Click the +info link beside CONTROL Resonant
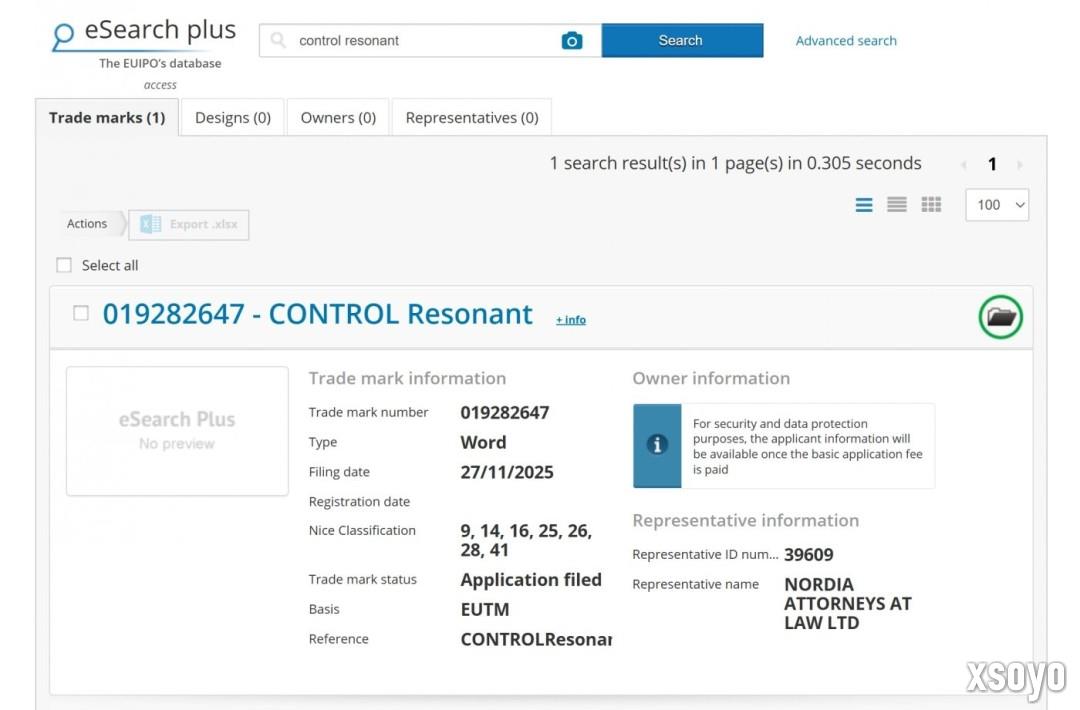 (571, 320)
